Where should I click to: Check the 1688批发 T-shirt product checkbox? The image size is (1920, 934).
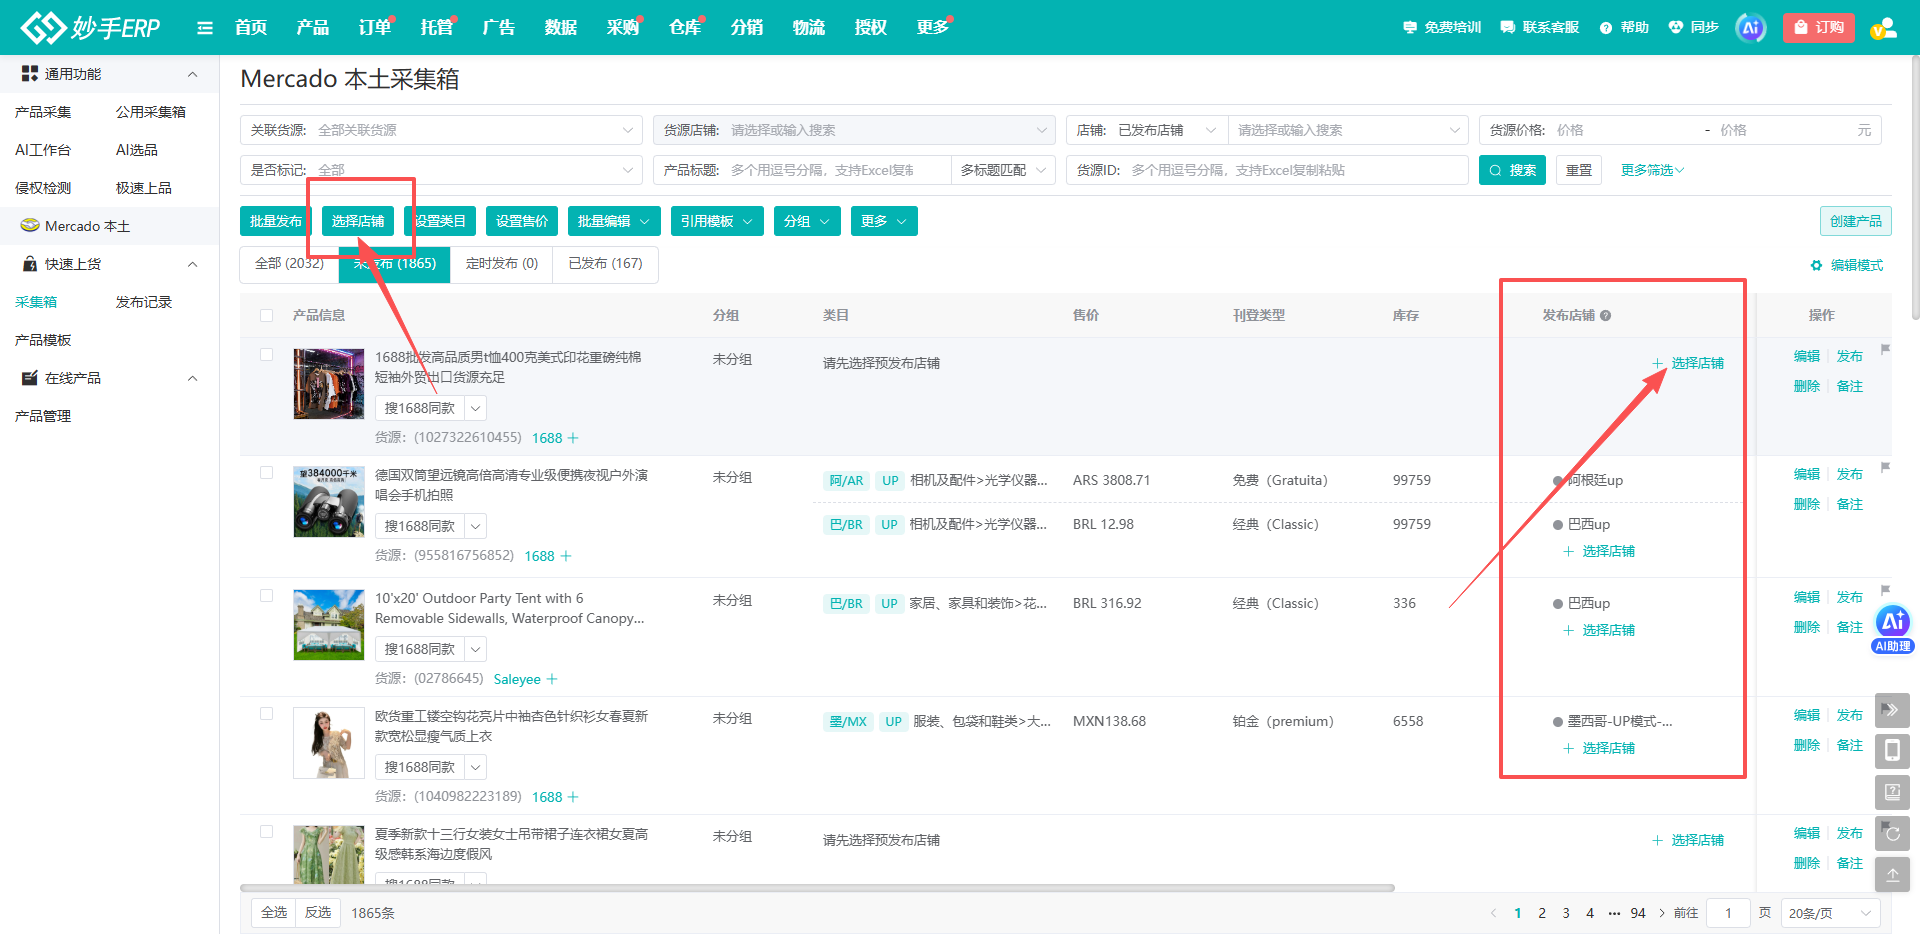pos(266,354)
